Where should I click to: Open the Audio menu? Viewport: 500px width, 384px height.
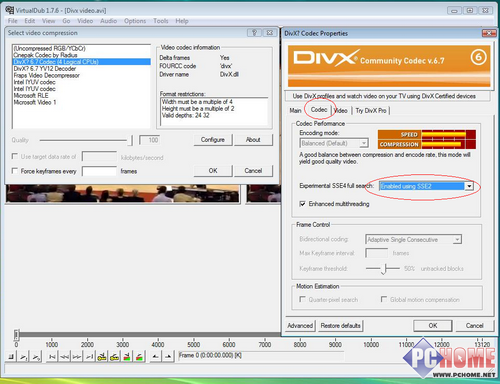click(x=108, y=21)
